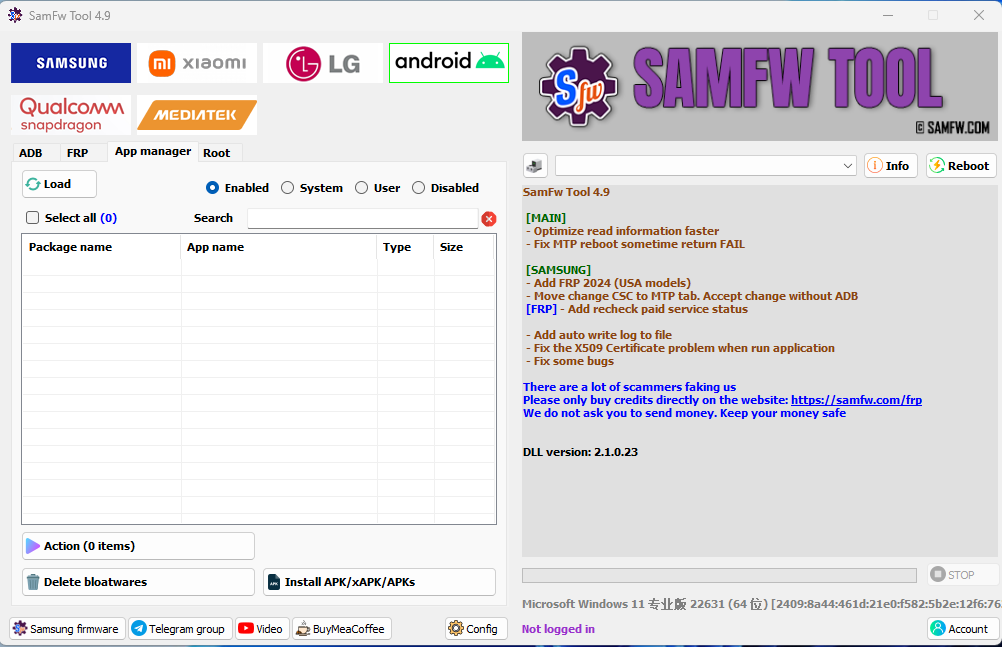The image size is (1002, 647).
Task: Click the Reboot button
Action: tap(960, 166)
